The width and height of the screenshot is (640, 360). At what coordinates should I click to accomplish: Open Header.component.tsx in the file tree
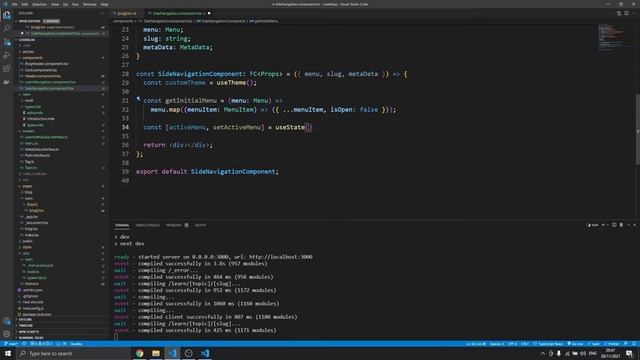coord(42,76)
